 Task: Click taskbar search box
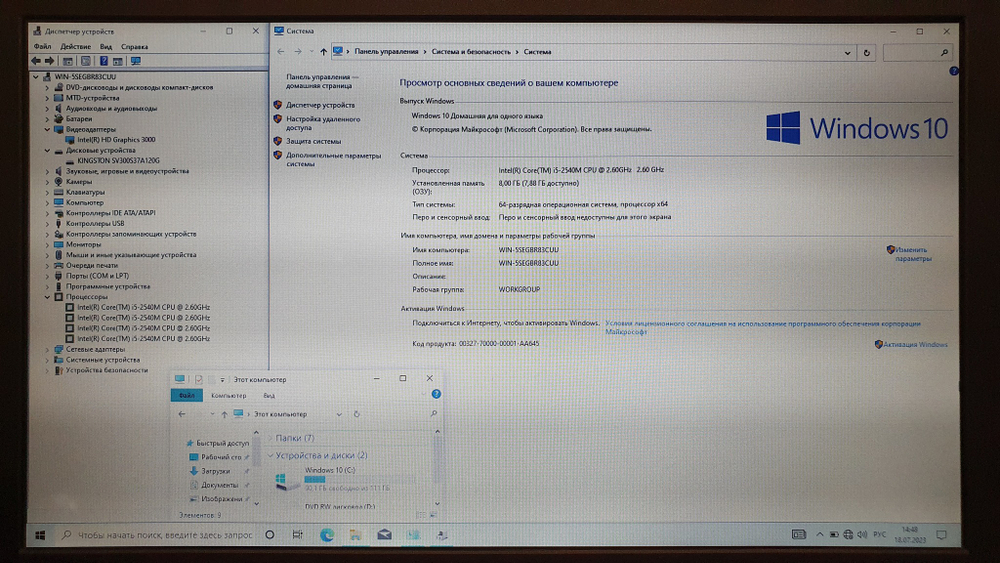(x=158, y=535)
